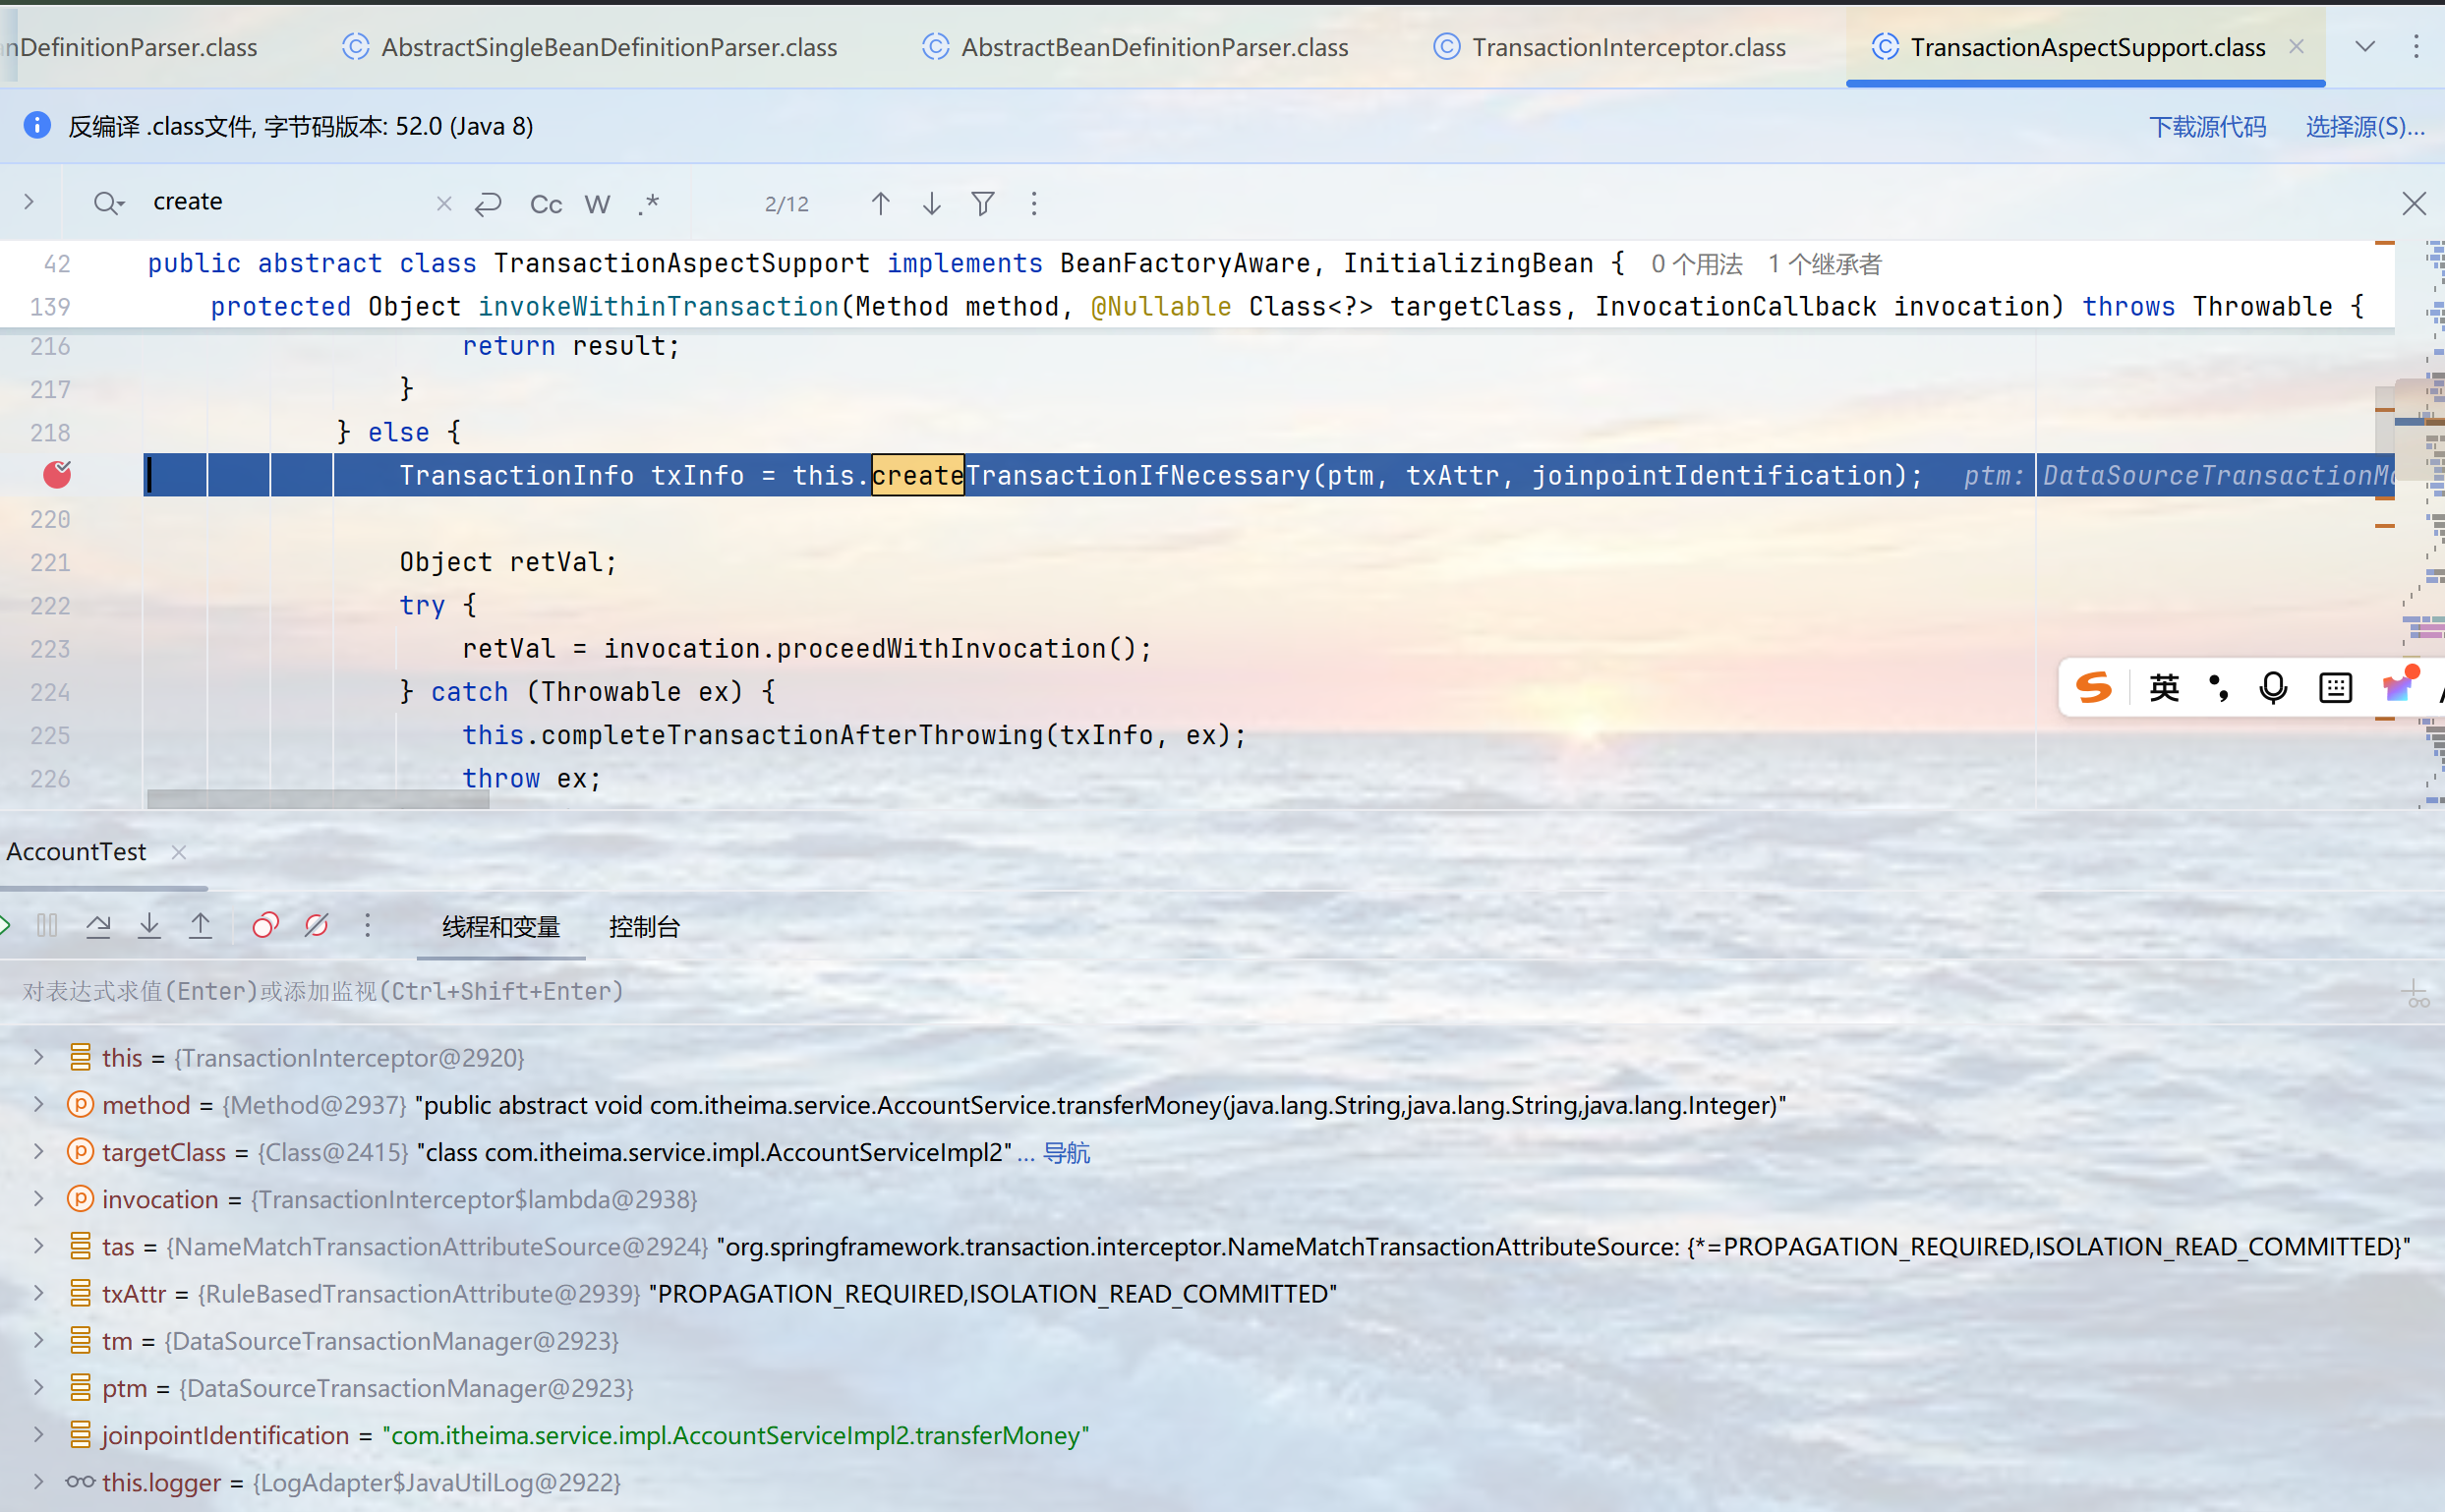The width and height of the screenshot is (2445, 1512).
Task: Open the search filter funnel icon
Action: coord(983,204)
